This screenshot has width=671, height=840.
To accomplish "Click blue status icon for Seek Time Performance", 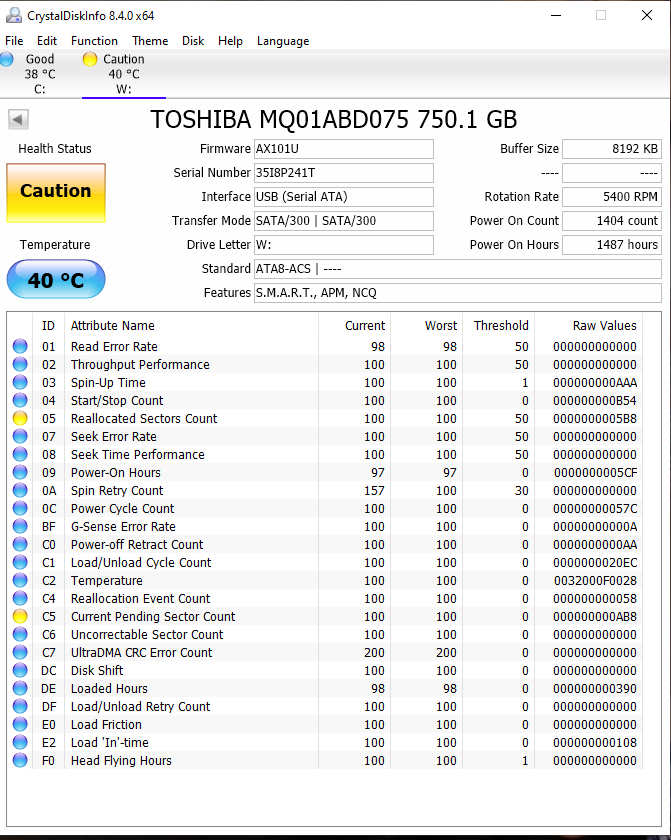I will pos(20,454).
